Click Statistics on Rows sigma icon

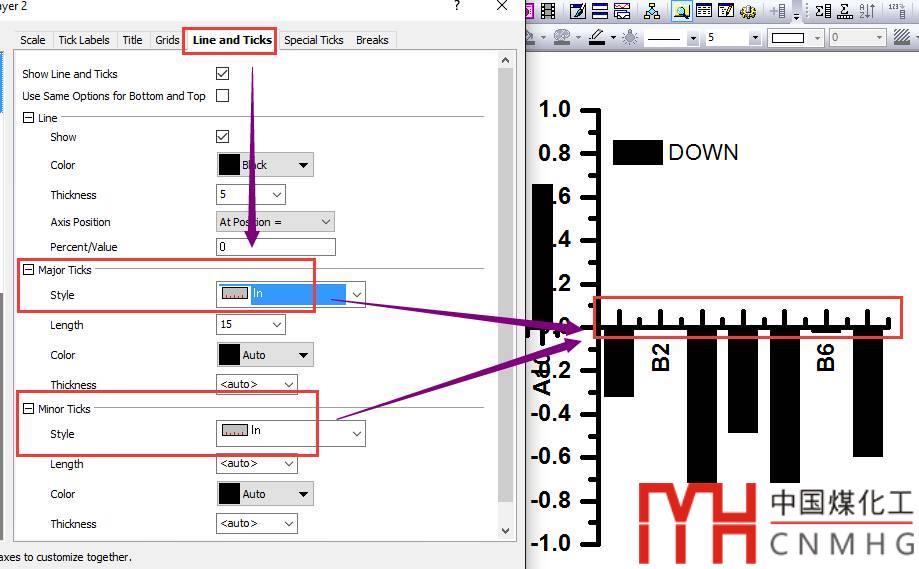[845, 11]
